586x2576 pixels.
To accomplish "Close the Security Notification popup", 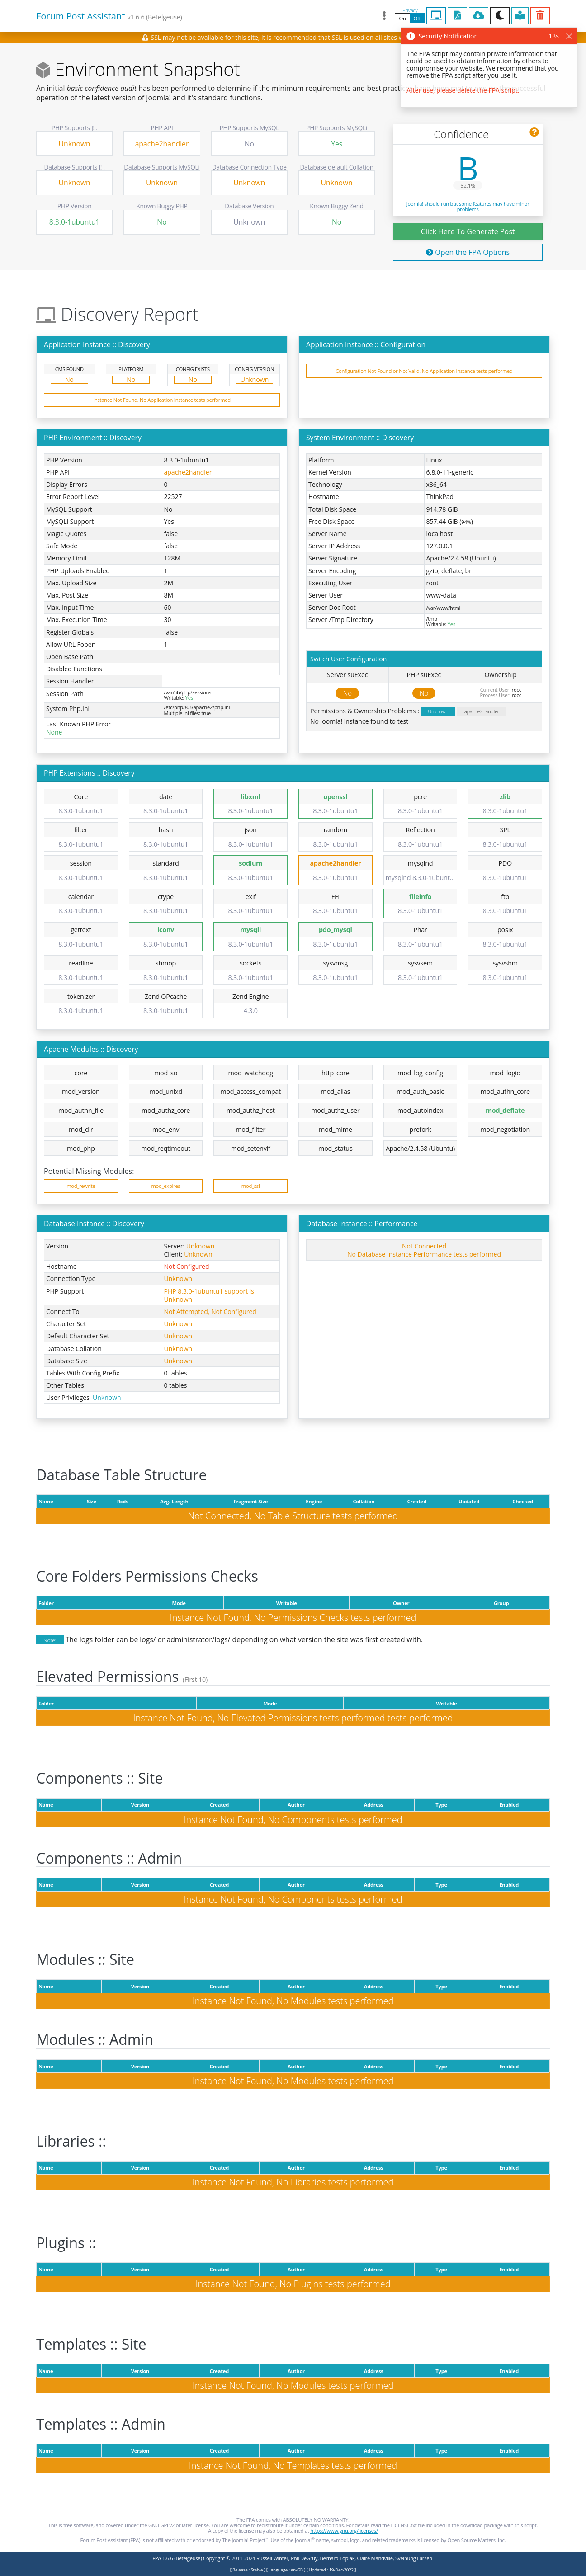I will click(x=569, y=36).
